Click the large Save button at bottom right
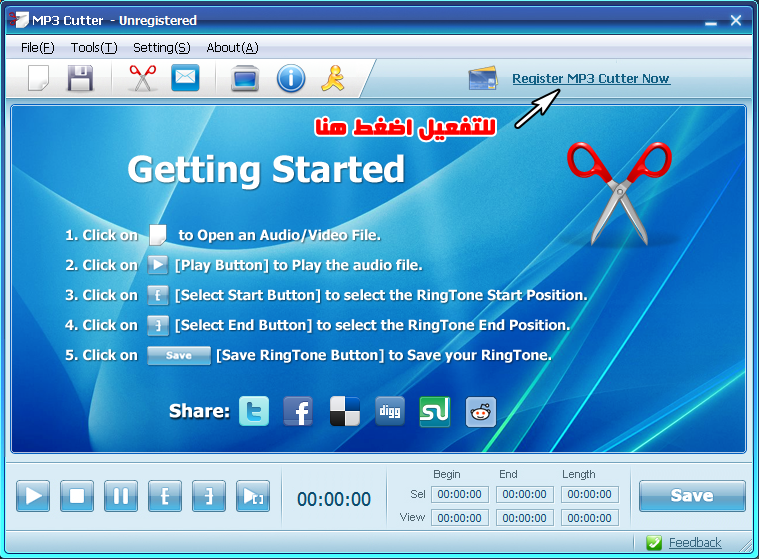 [x=692, y=496]
